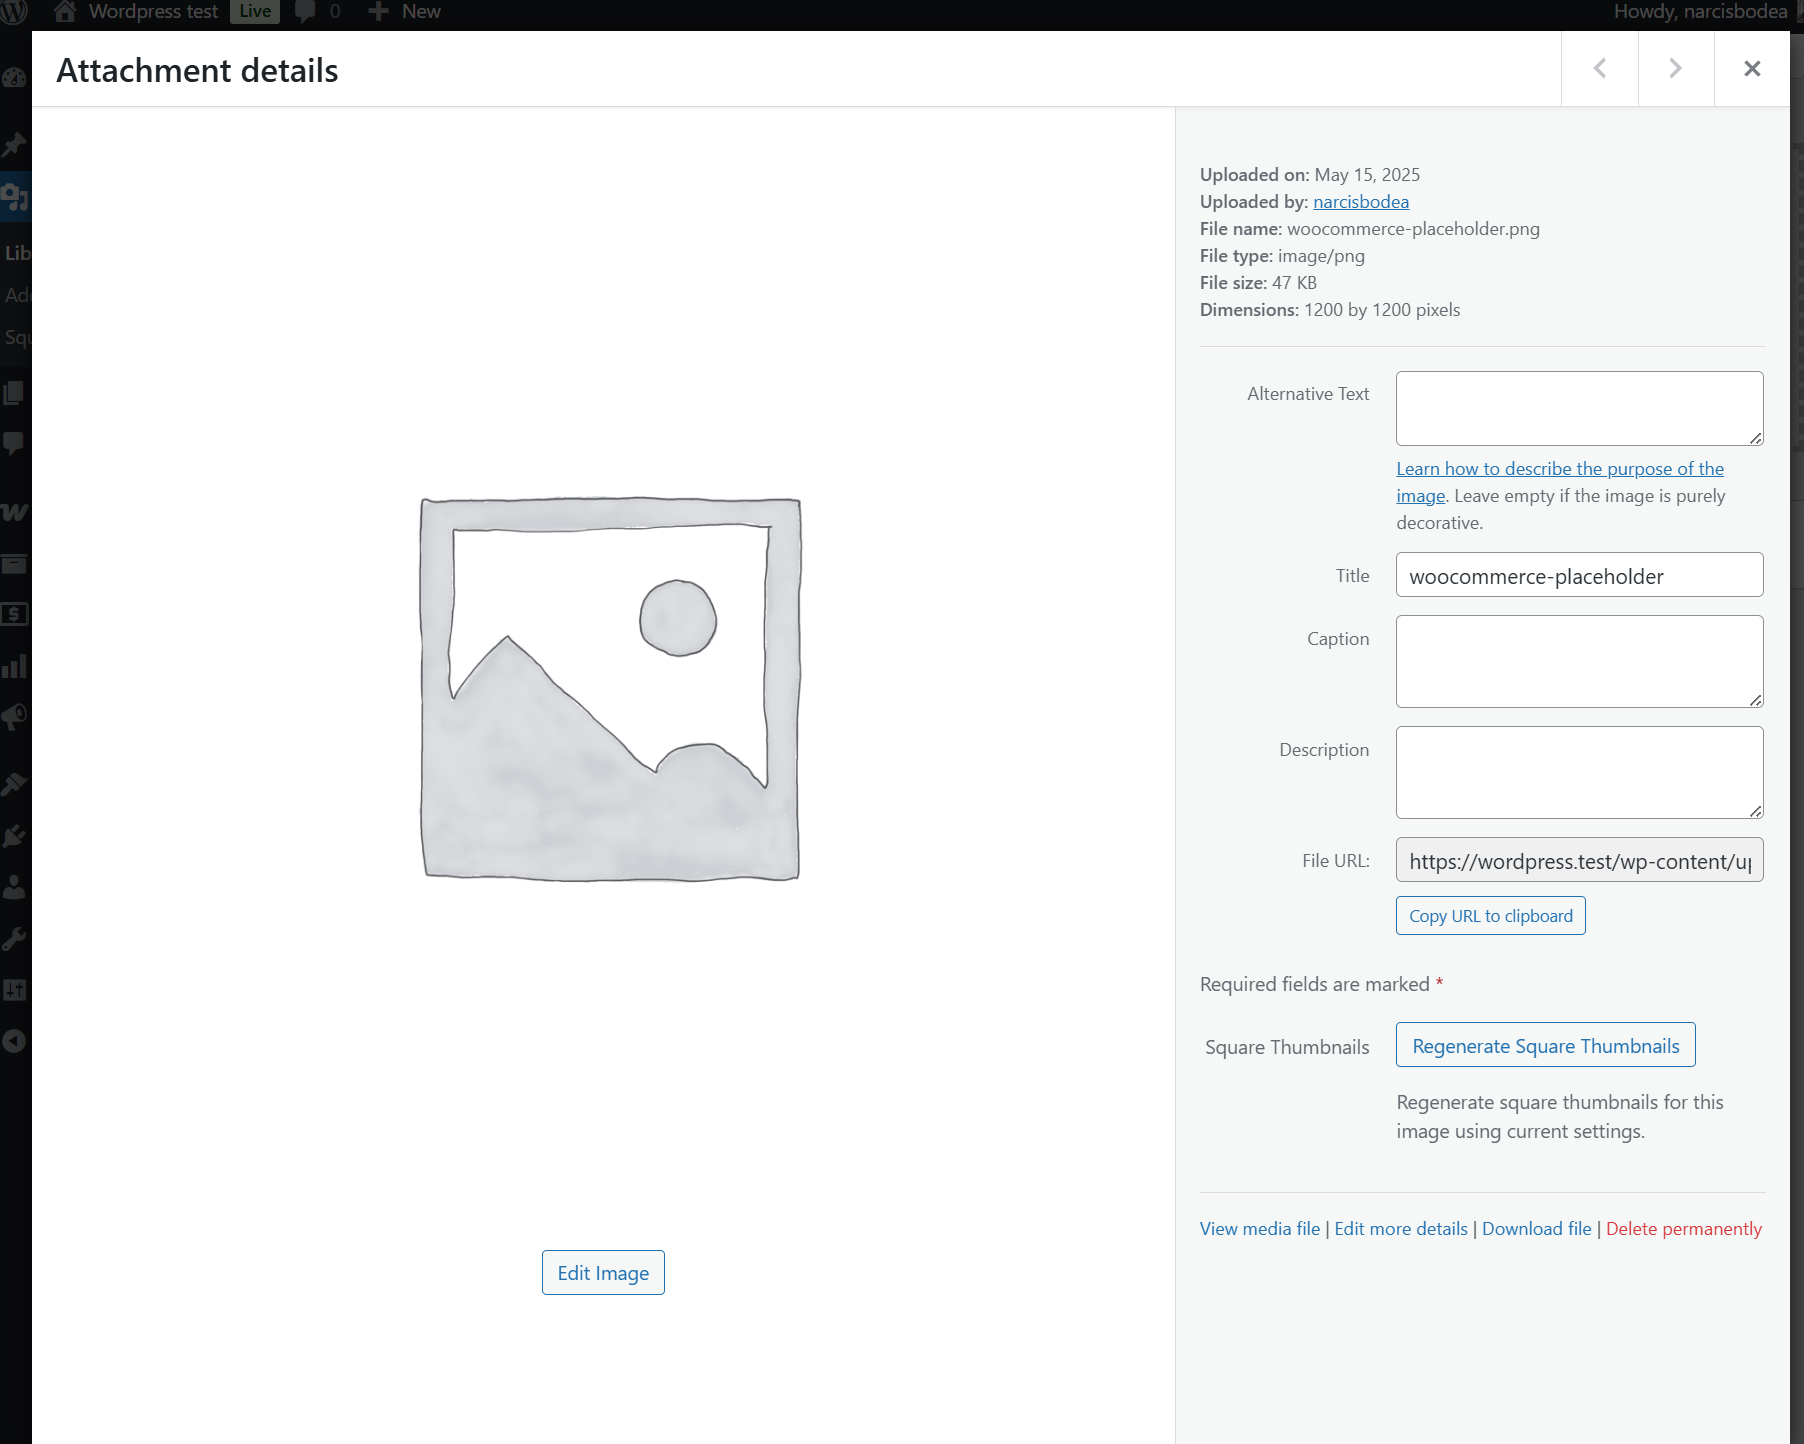This screenshot has height=1444, width=1804.
Task: Open the Users sidebar icon
Action: tap(14, 887)
